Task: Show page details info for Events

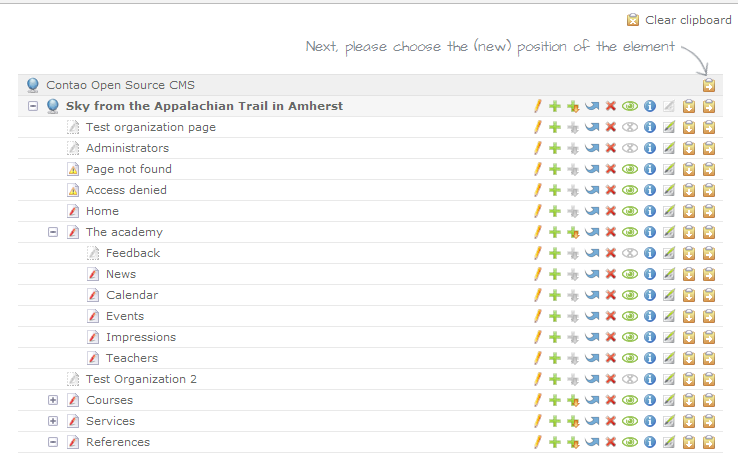Action: pyautogui.click(x=649, y=316)
